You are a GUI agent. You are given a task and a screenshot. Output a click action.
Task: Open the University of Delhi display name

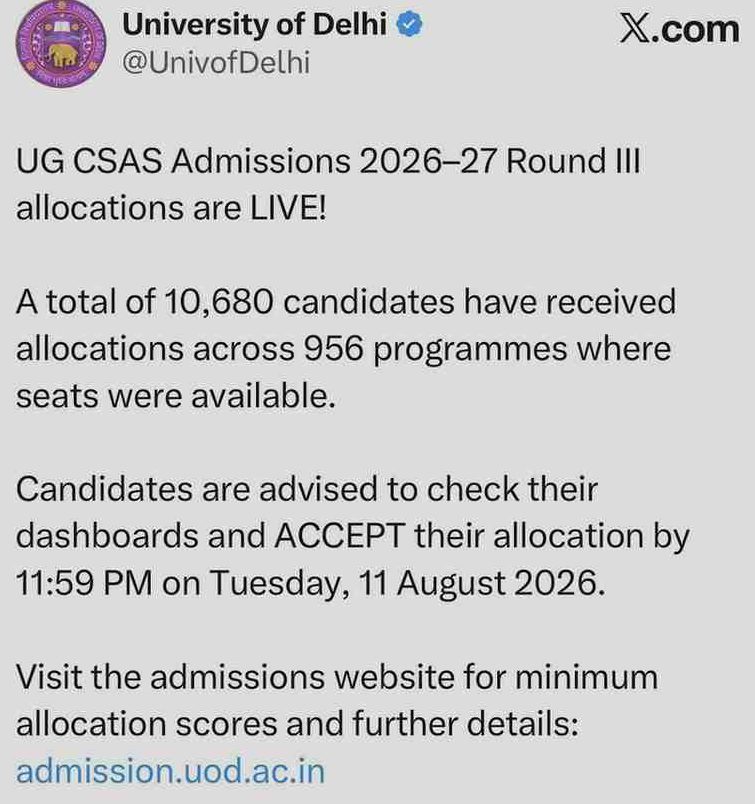point(254,25)
